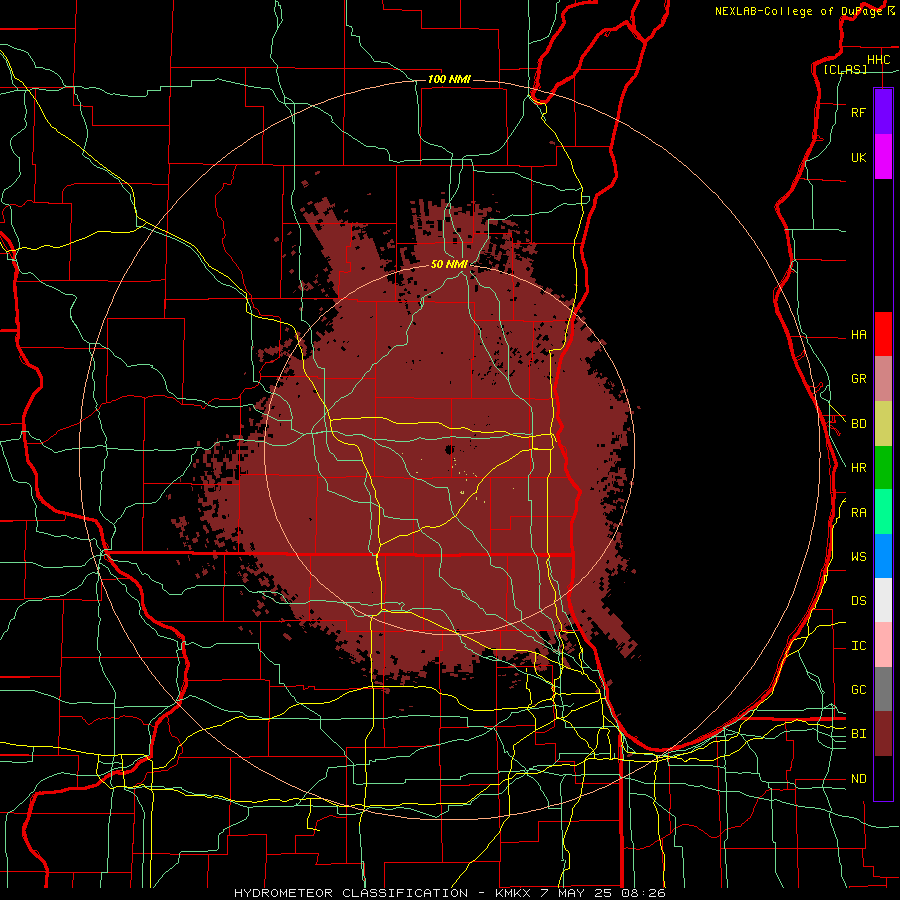Click the BD yellow legend swatch
This screenshot has height=900, width=900.
(x=883, y=424)
